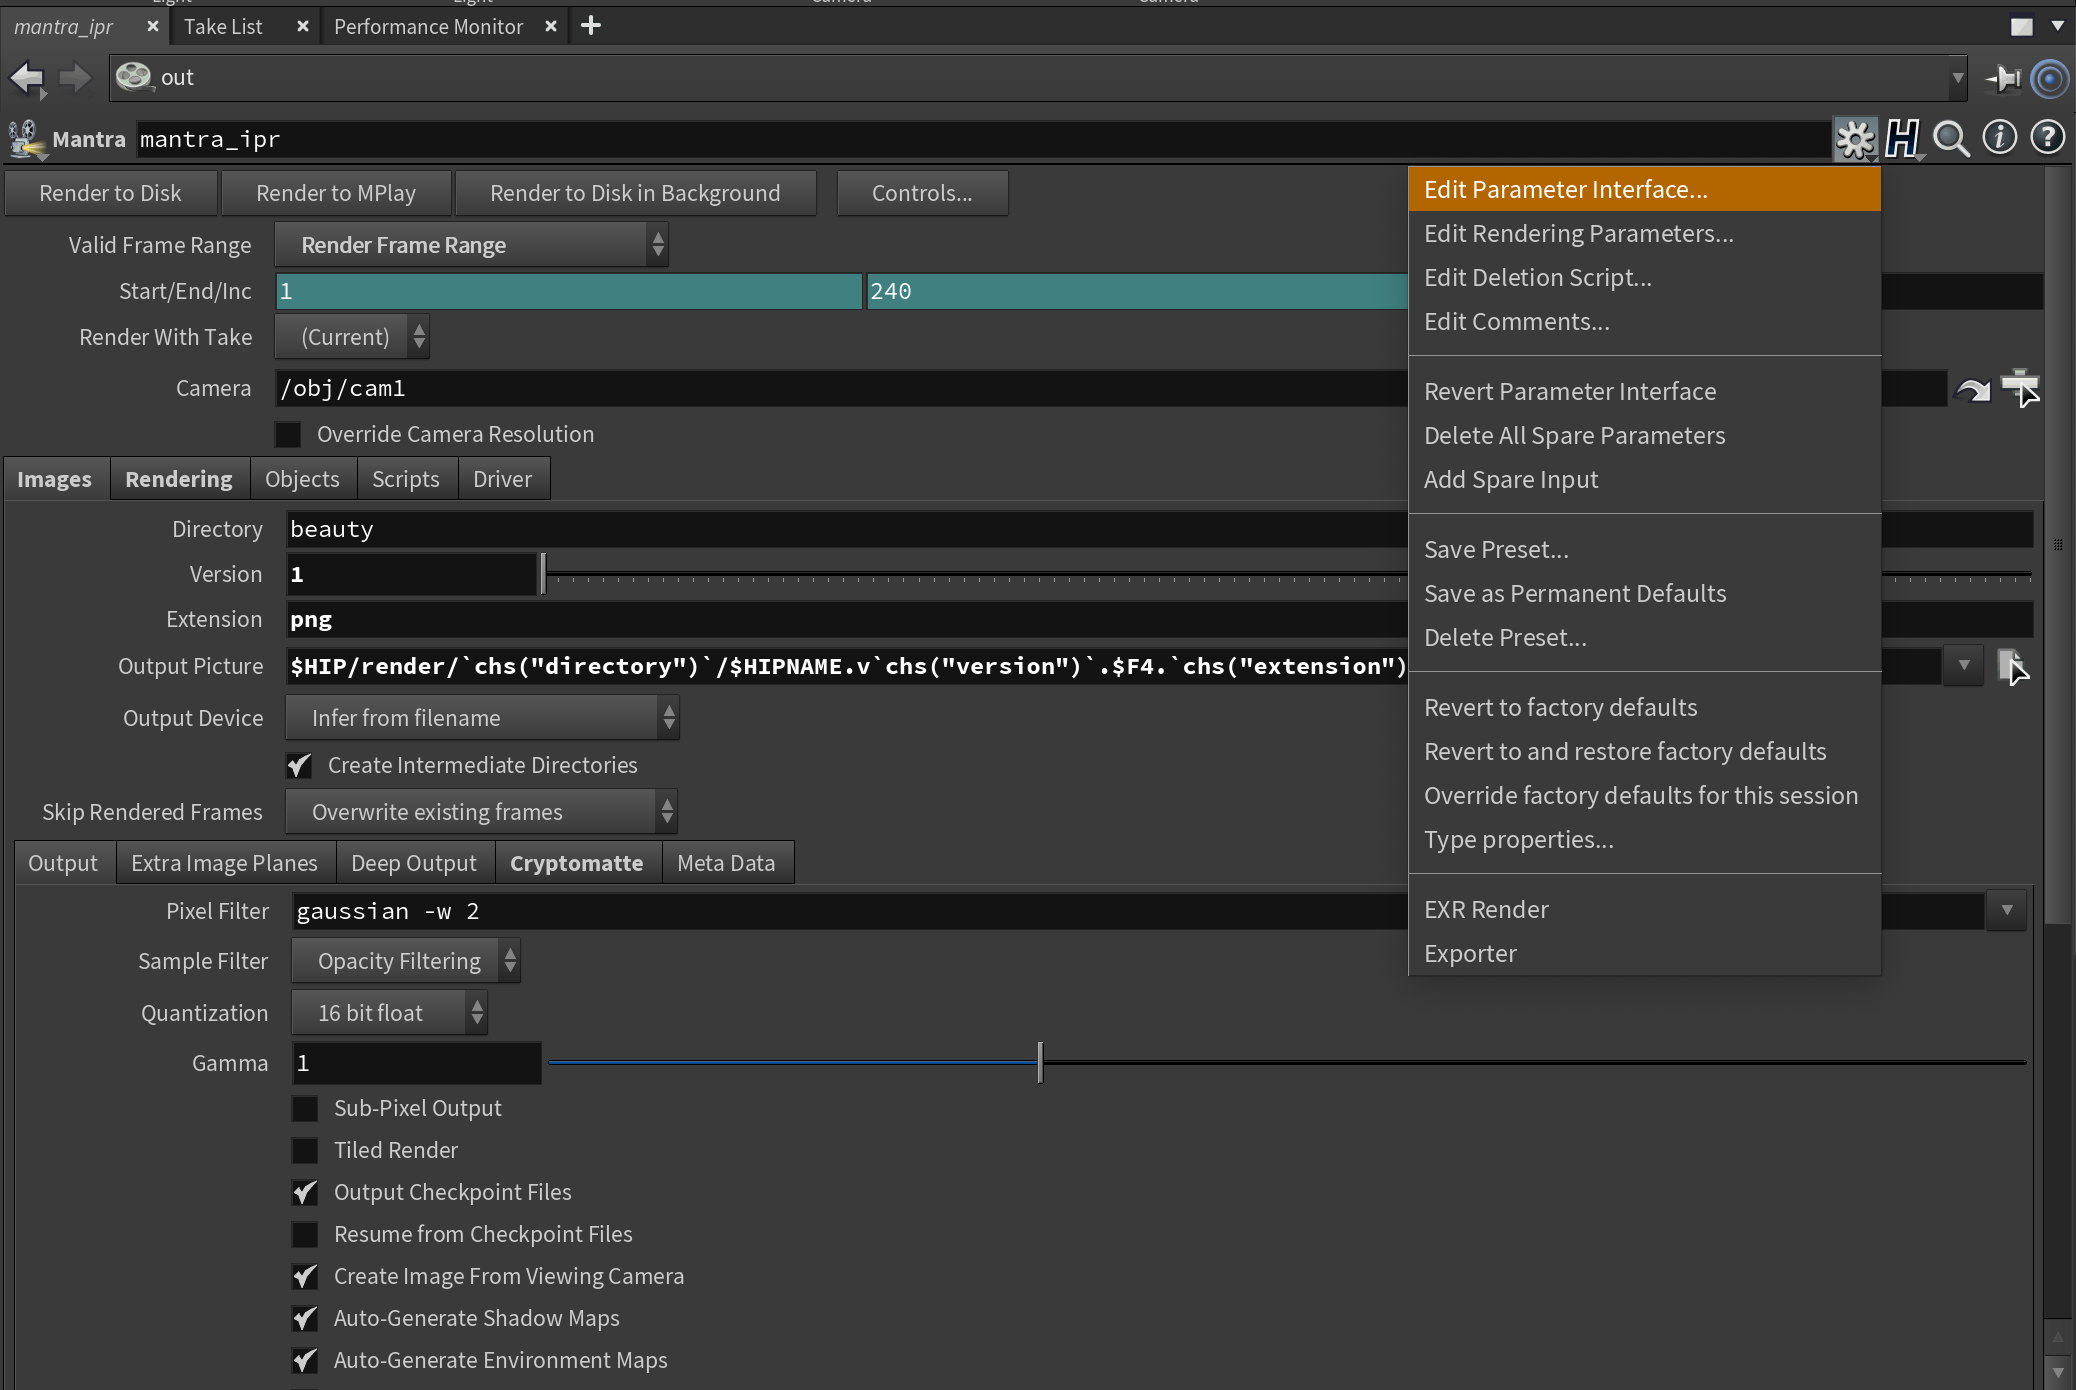Click the Render to Disk button

(110, 194)
